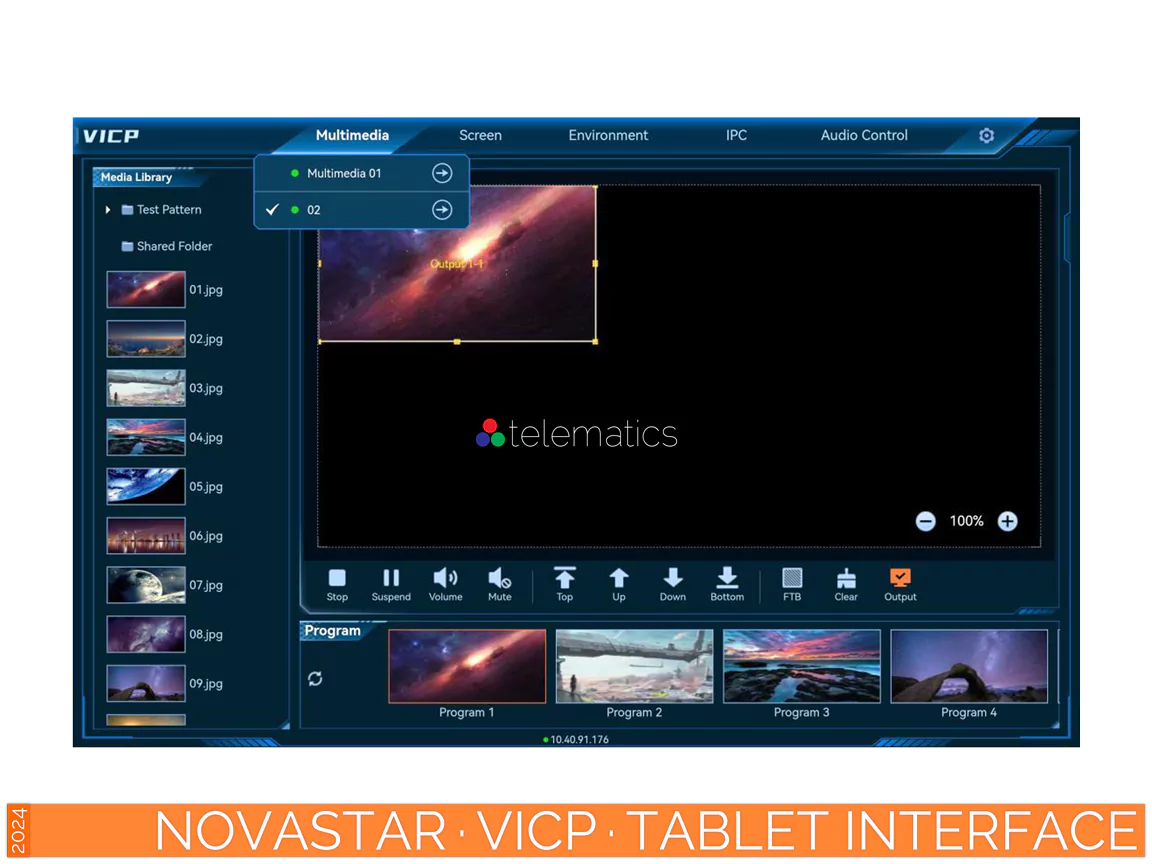Open settings gear icon

[986, 136]
